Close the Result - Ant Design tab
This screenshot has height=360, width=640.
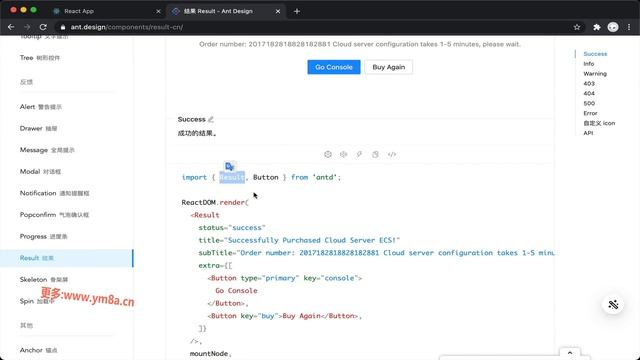(x=278, y=11)
